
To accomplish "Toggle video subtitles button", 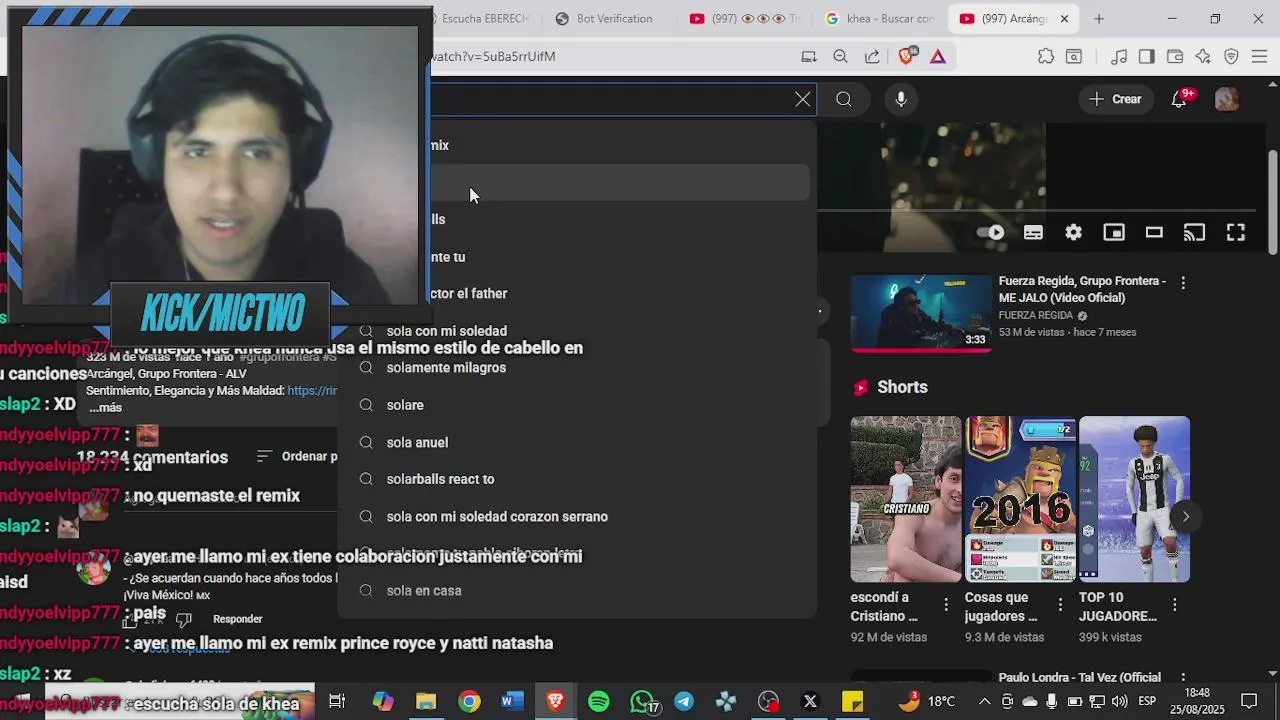I will pyautogui.click(x=1033, y=232).
